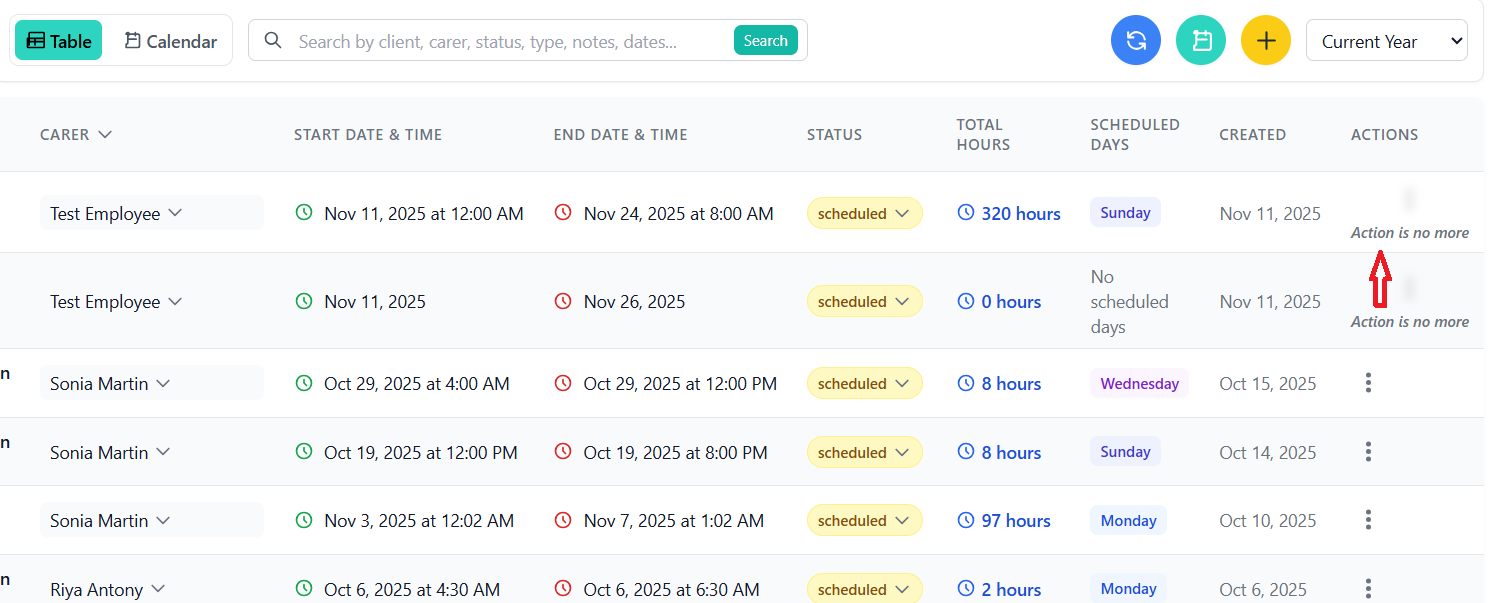Switch to the Calendar view tab
The image size is (1507, 603).
170,41
